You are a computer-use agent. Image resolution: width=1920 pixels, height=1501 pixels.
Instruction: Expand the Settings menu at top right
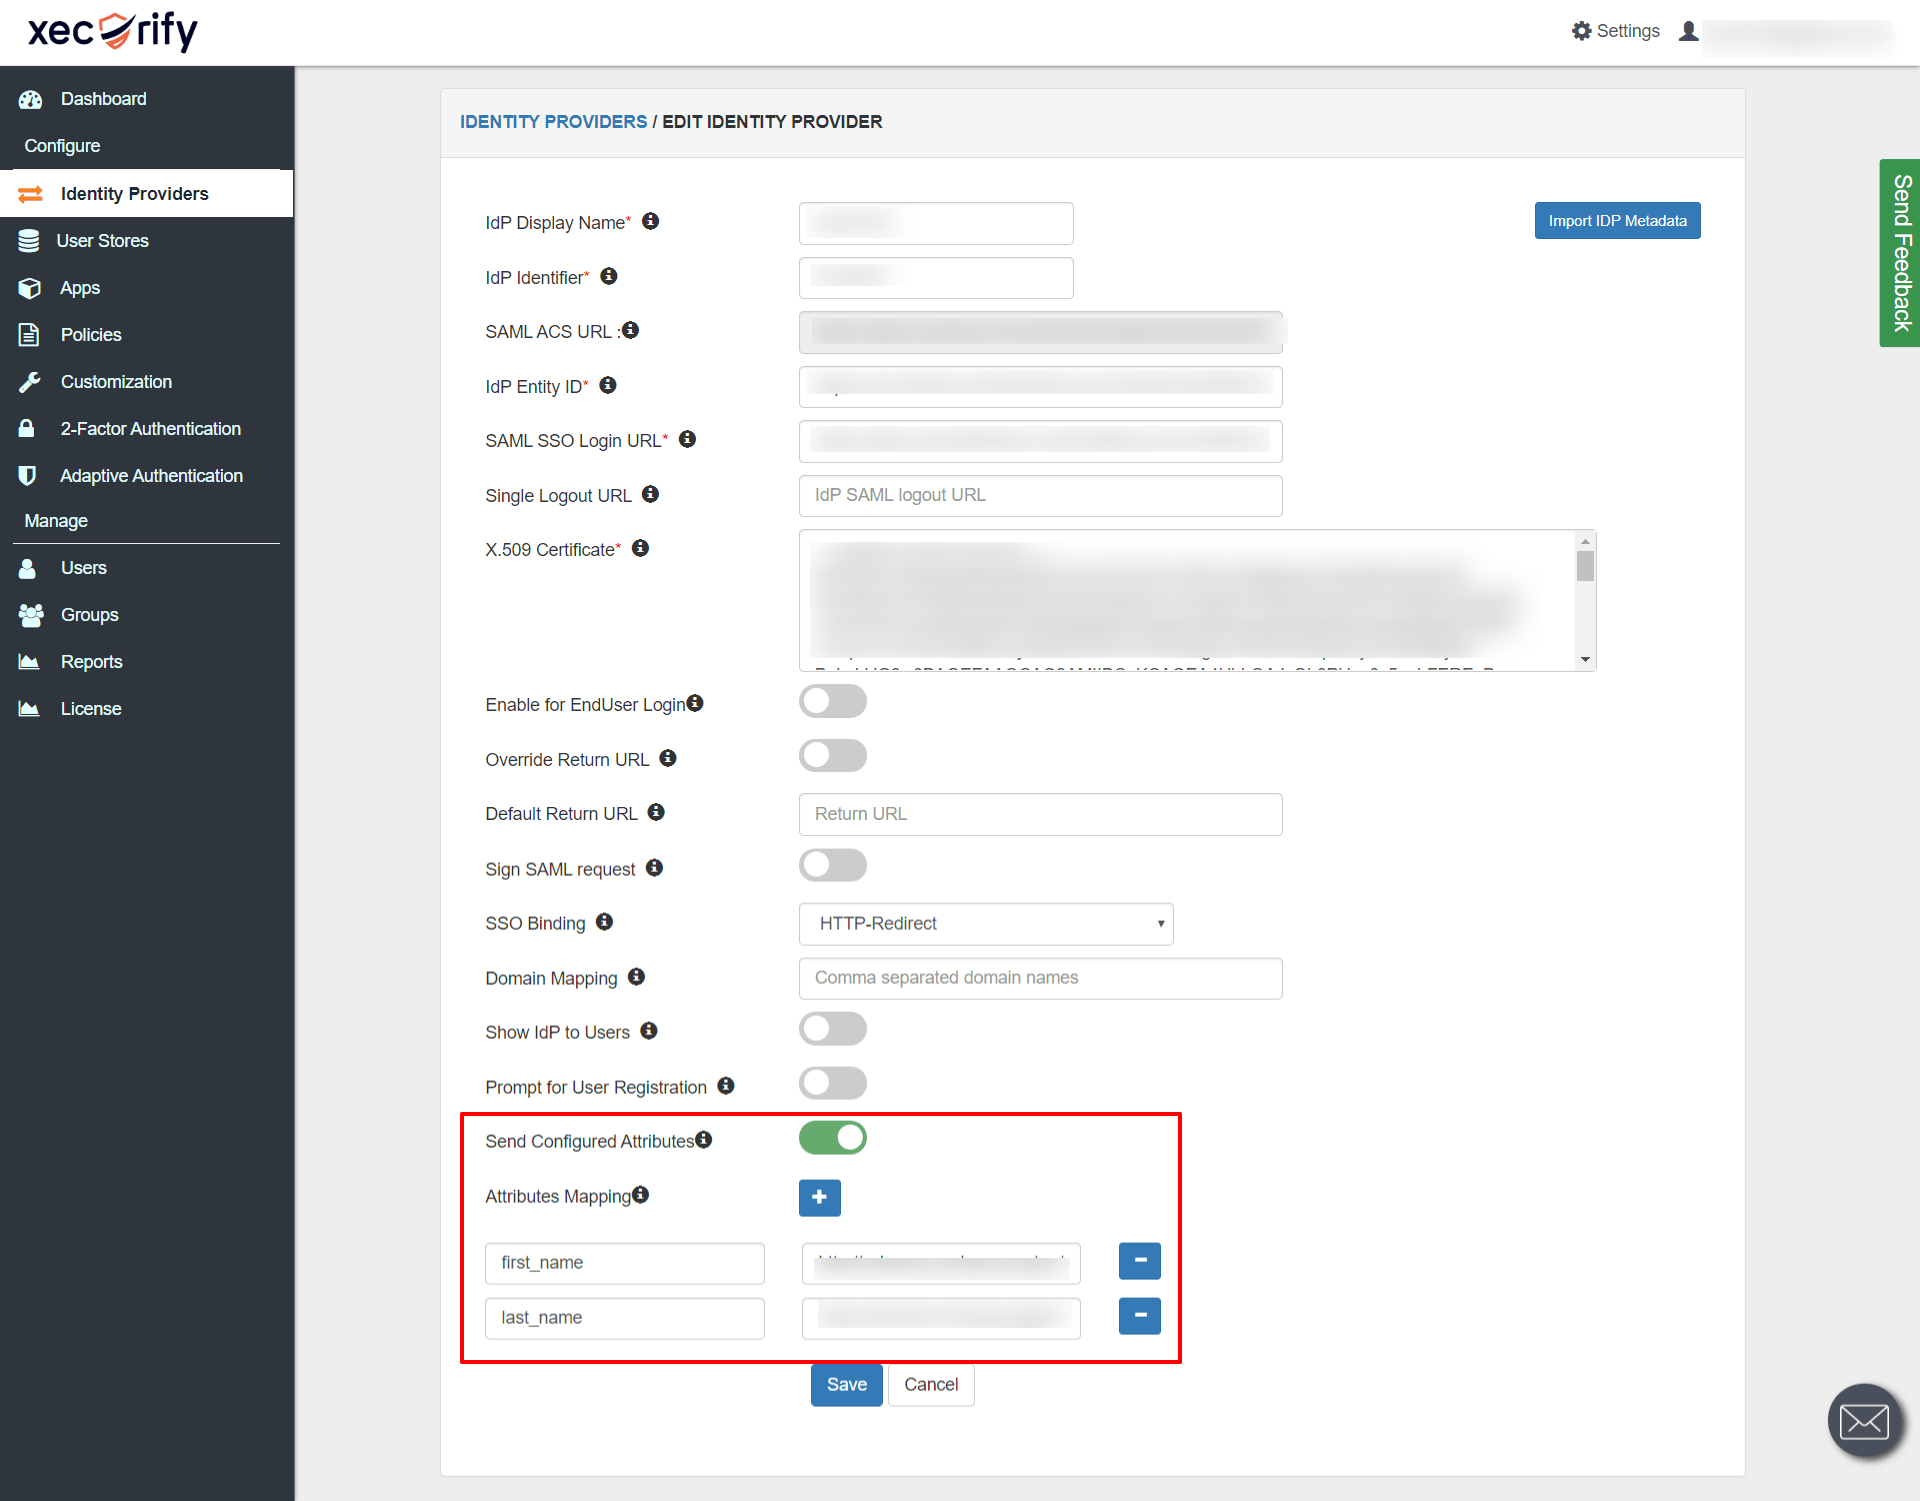pyautogui.click(x=1615, y=30)
